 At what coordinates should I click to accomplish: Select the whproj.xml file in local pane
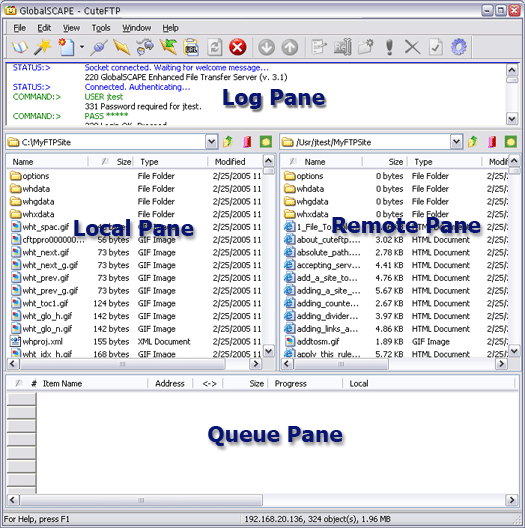pos(42,341)
